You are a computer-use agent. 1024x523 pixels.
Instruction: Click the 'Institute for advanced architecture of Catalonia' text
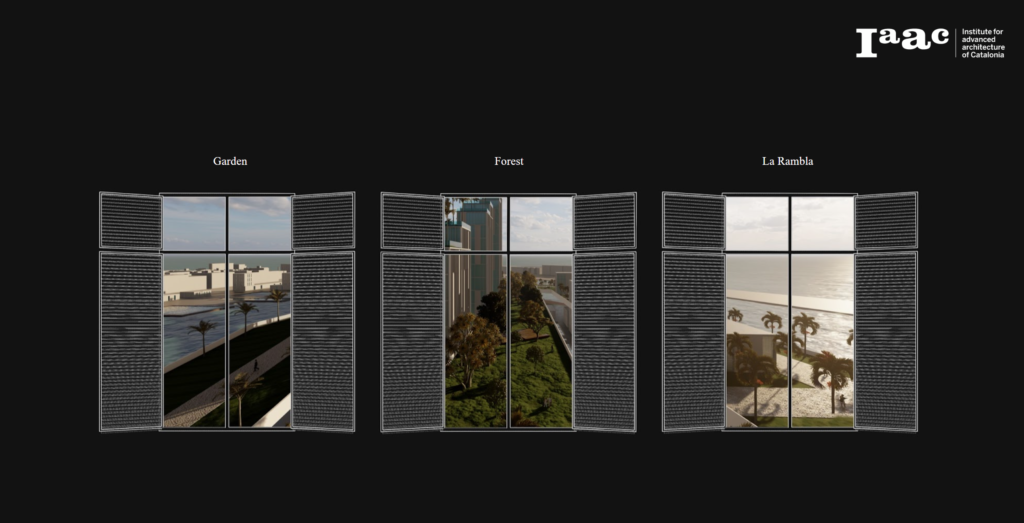click(x=983, y=43)
